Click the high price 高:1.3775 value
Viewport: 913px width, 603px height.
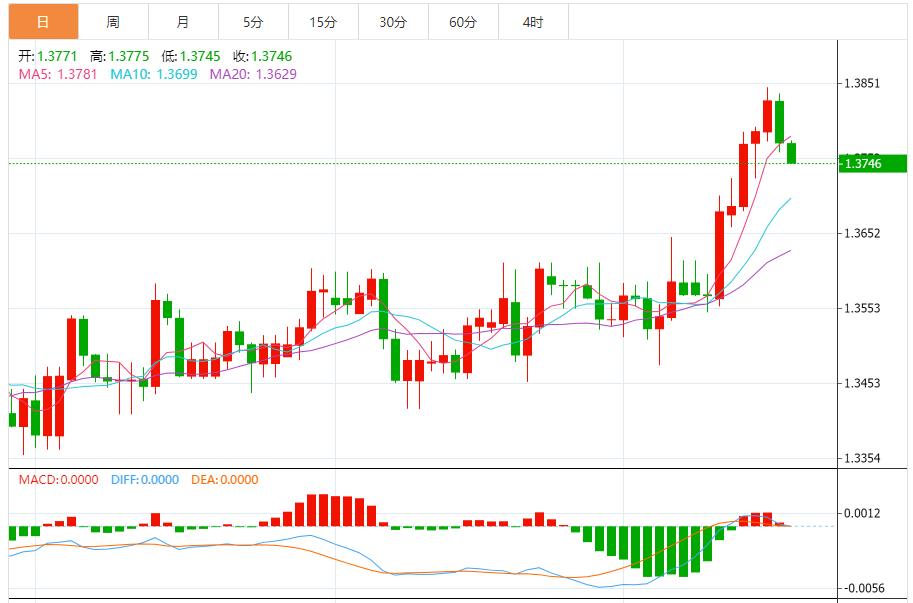coord(119,56)
